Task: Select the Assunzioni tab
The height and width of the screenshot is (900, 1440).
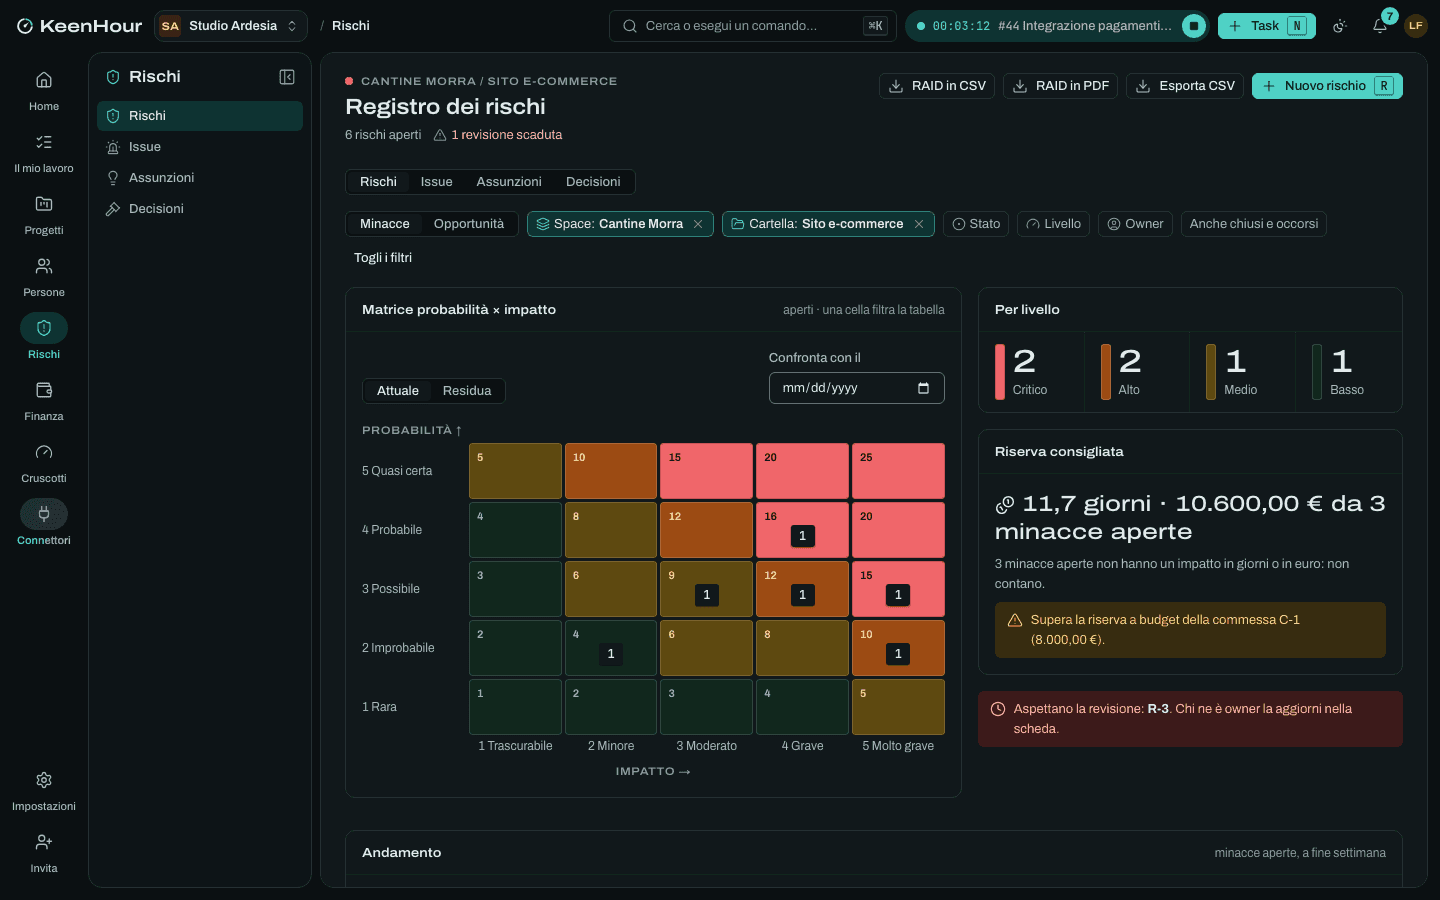Action: [509, 182]
